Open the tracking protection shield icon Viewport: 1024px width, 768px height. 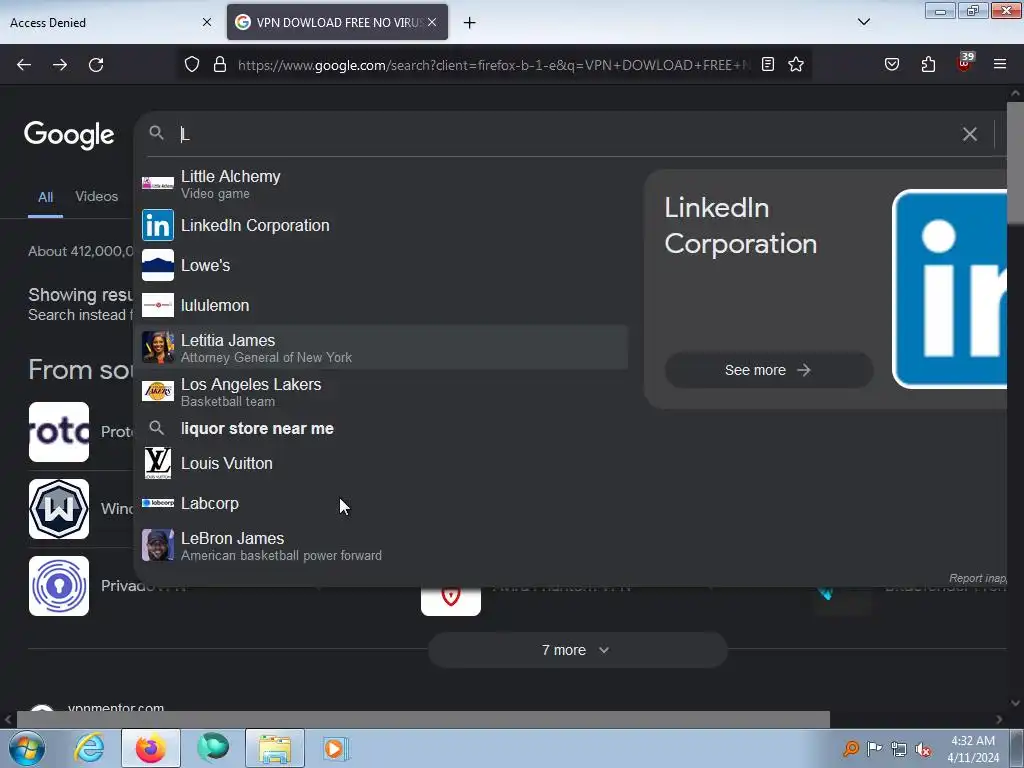[191, 65]
